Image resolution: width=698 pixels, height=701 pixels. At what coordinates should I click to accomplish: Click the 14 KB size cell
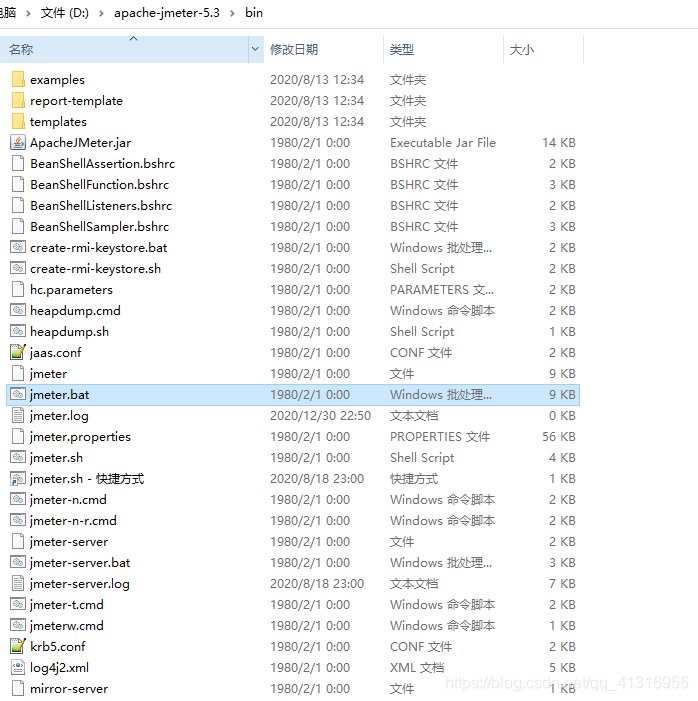[559, 143]
